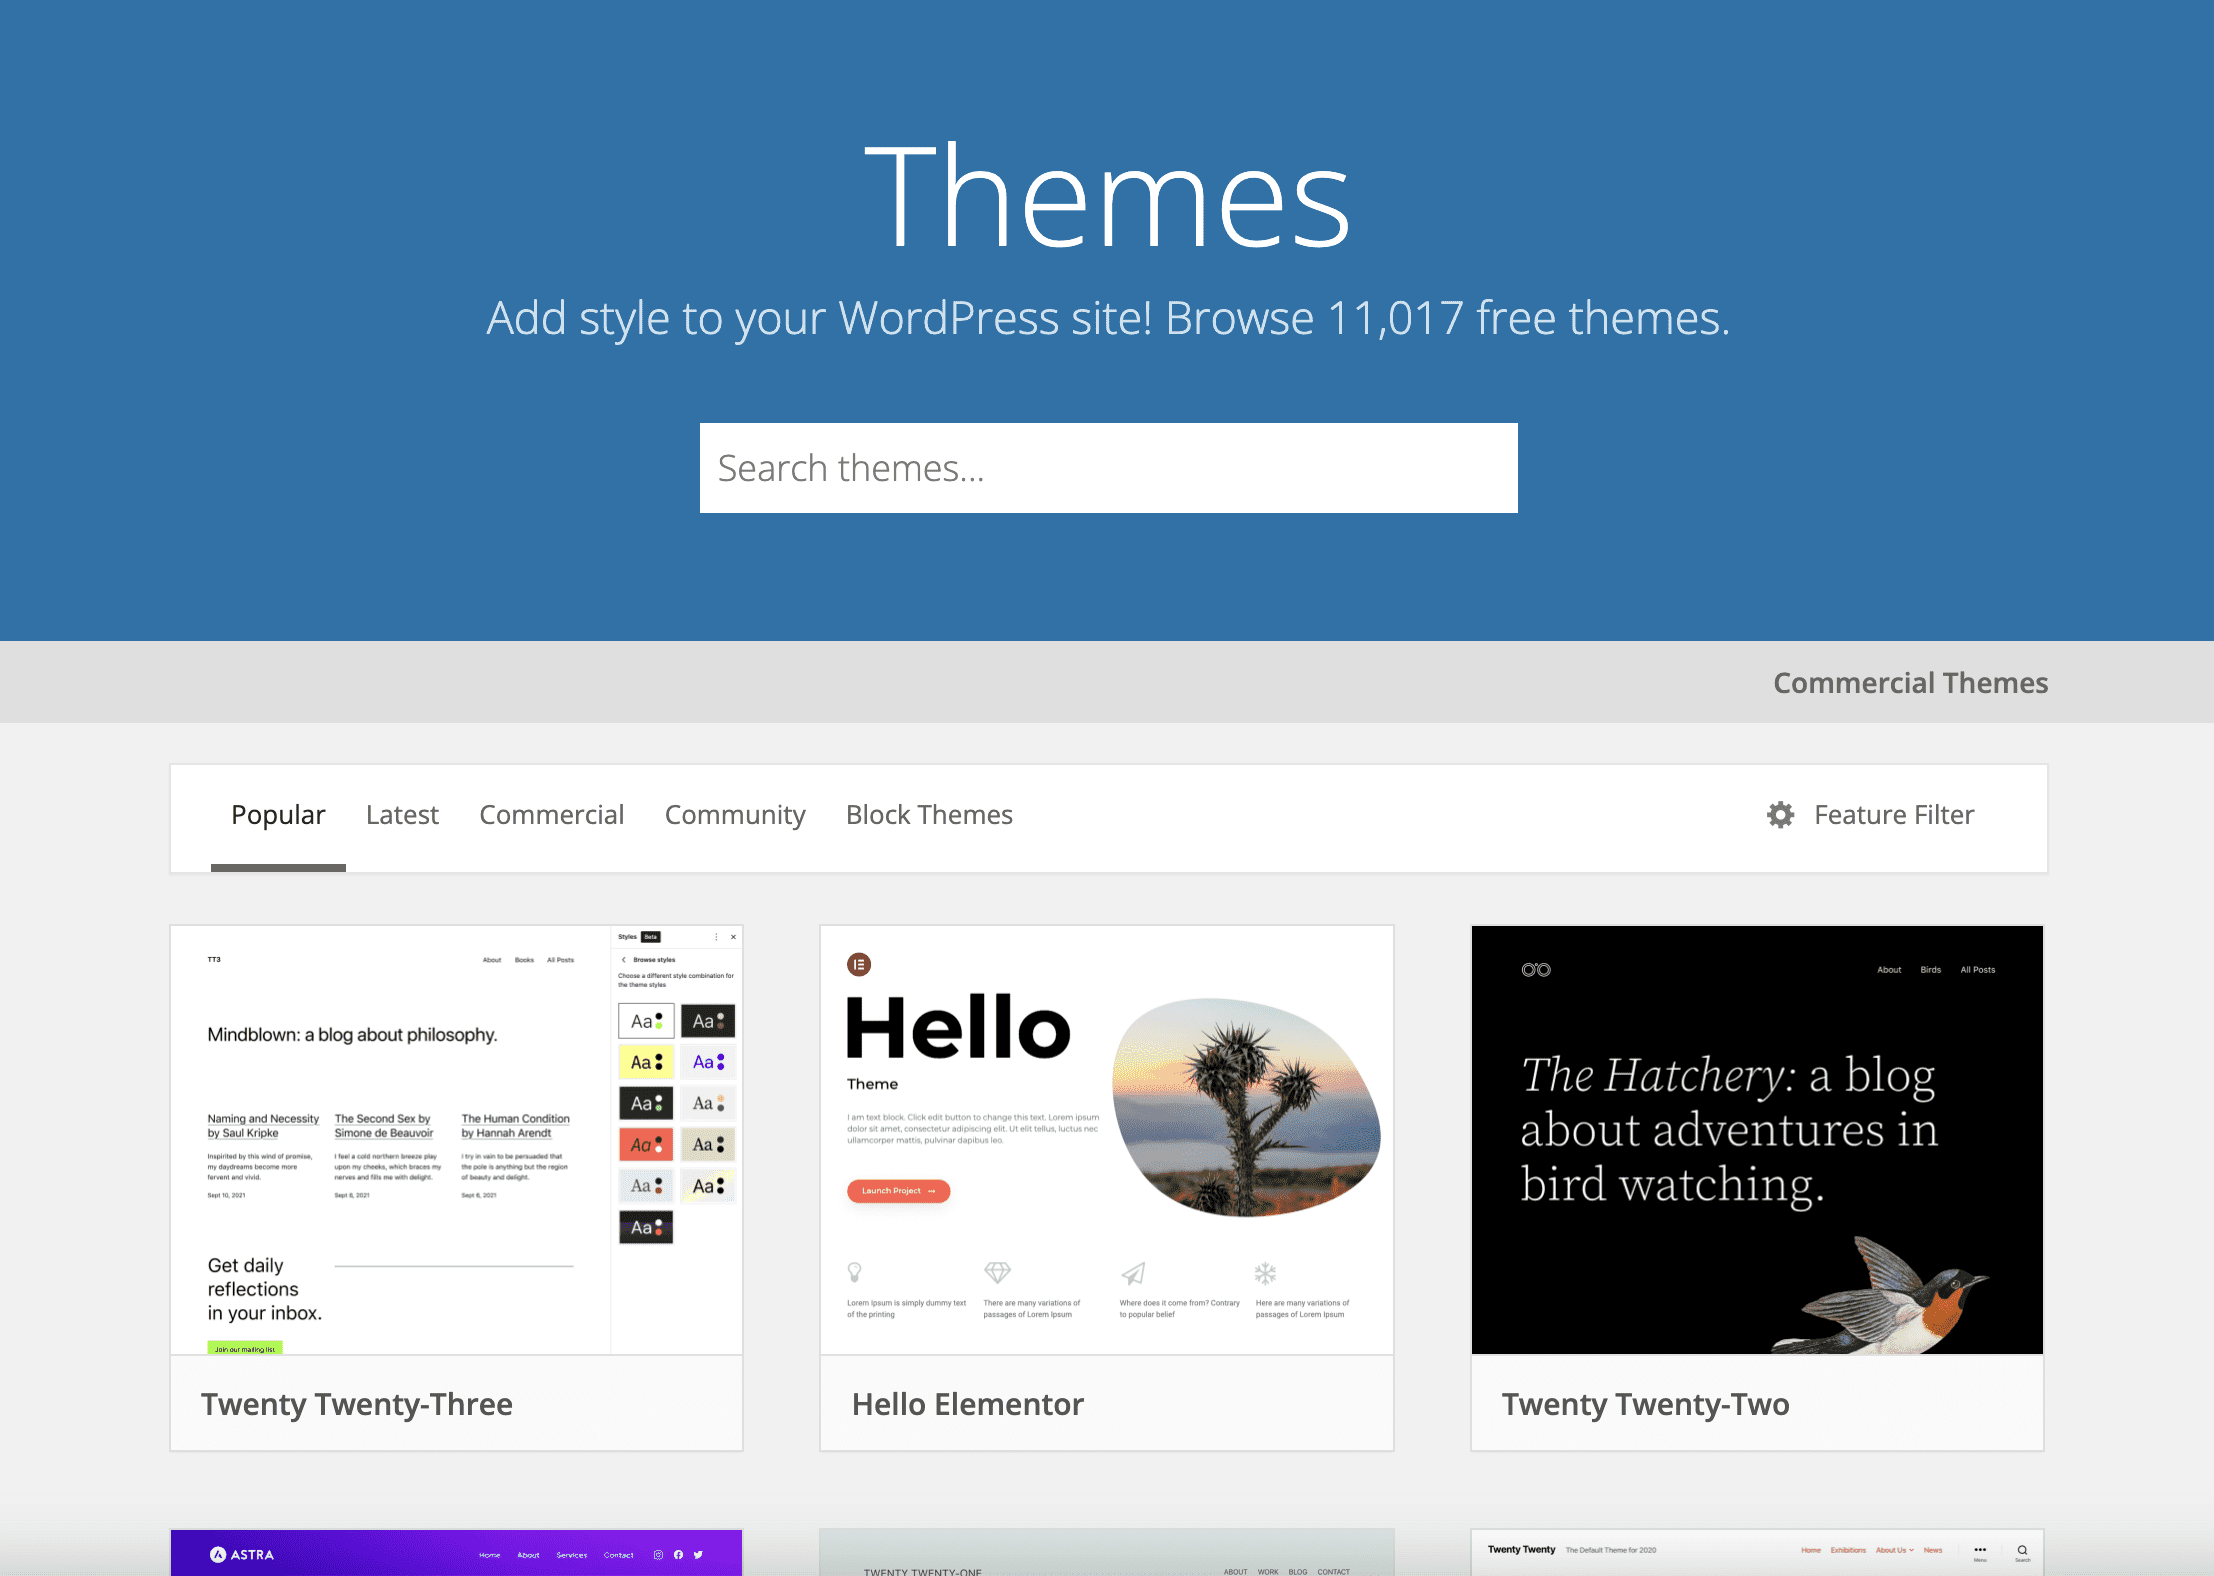Close the Styles Beta panel
Screen dimensions: 2214x1576
coord(733,937)
